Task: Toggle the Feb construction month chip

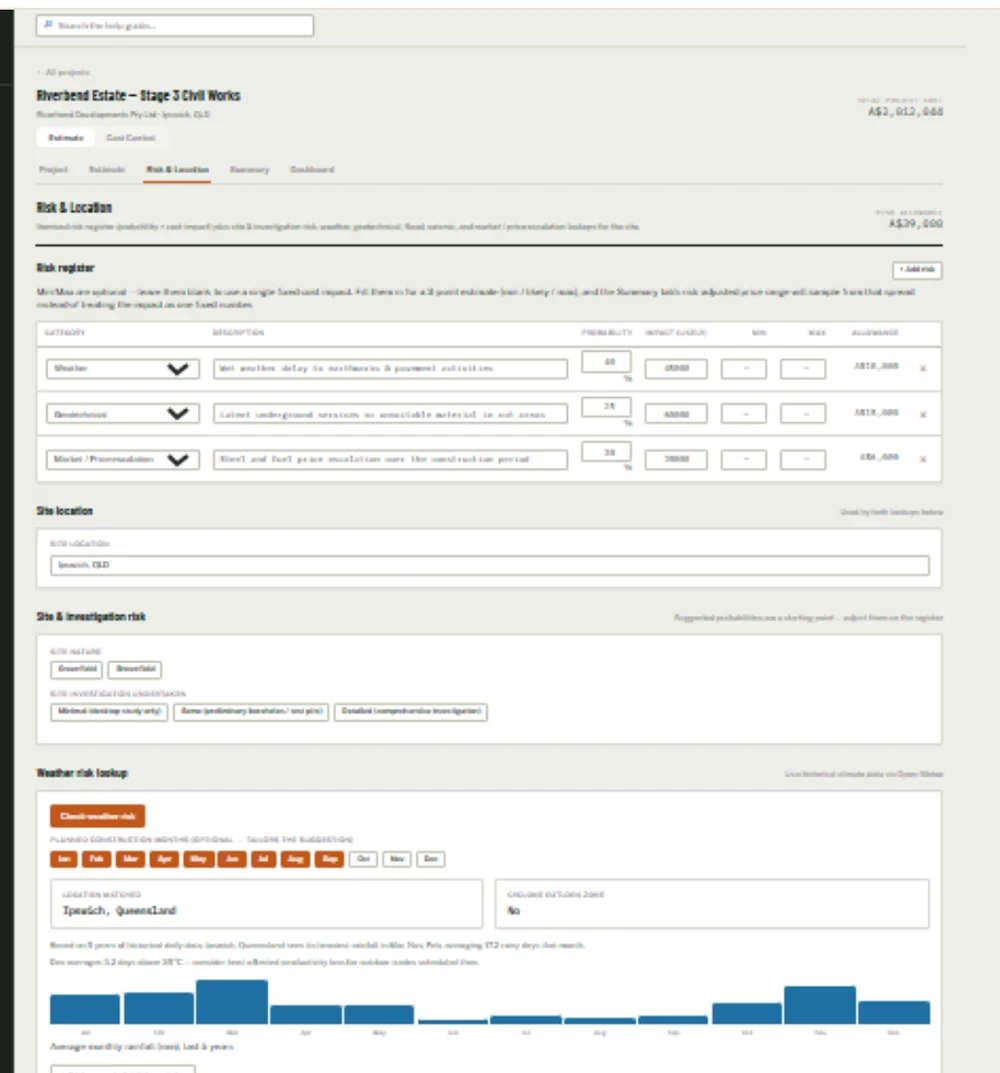Action: 97,859
